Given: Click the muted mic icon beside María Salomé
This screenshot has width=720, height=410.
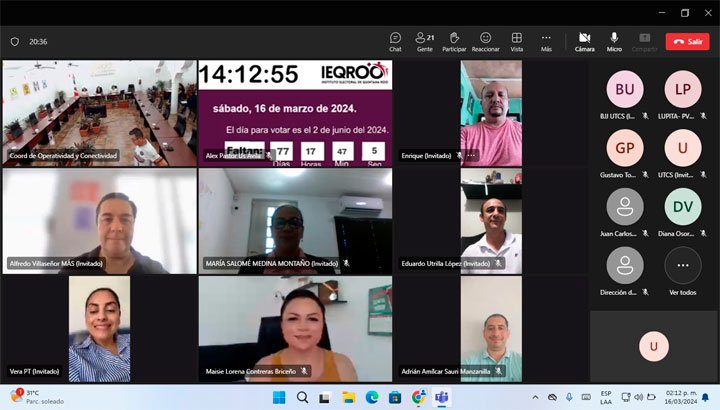Looking at the screenshot, I should click(346, 263).
